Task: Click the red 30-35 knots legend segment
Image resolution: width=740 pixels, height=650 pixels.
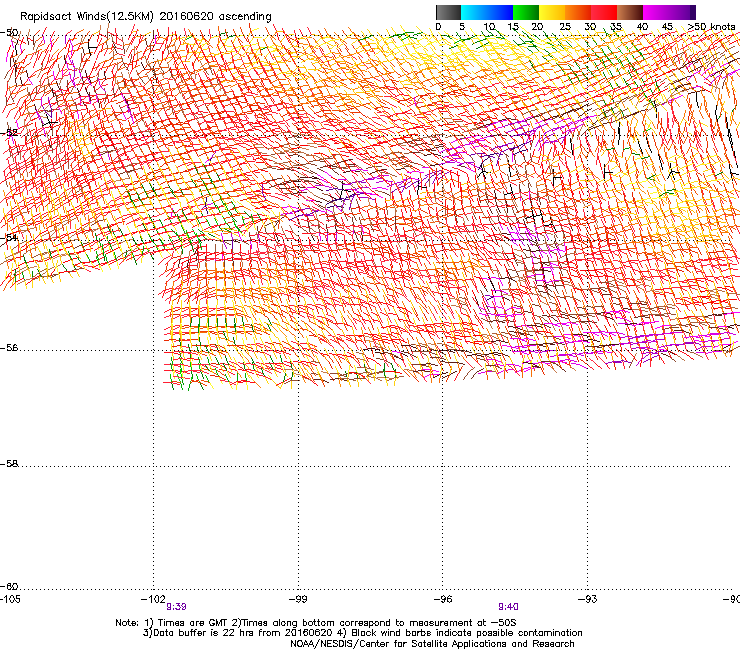Action: pos(604,12)
